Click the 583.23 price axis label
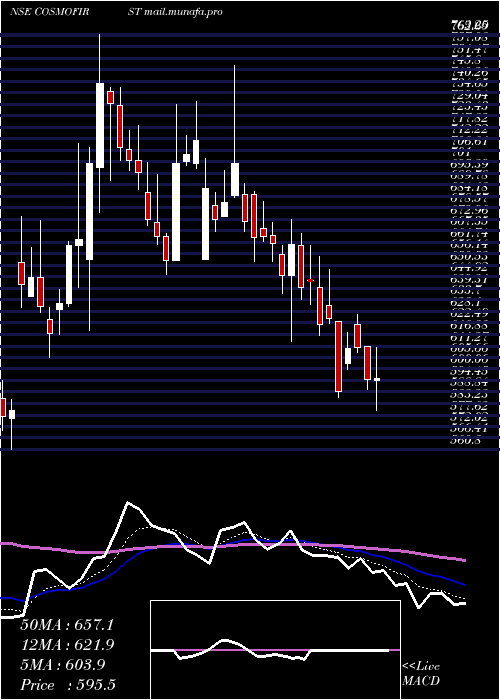500x700 pixels. pyautogui.click(x=470, y=395)
